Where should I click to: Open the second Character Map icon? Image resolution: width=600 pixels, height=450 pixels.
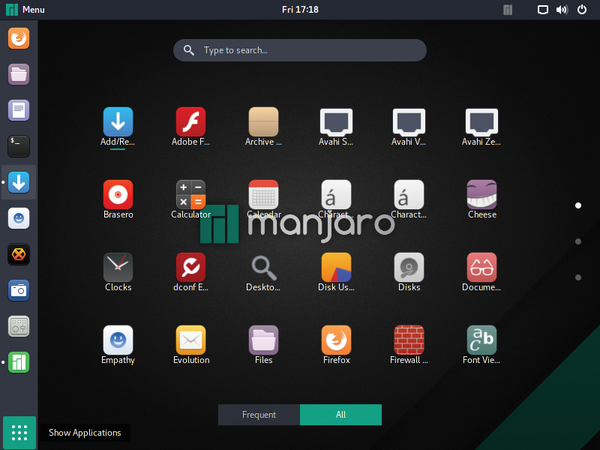click(x=409, y=195)
